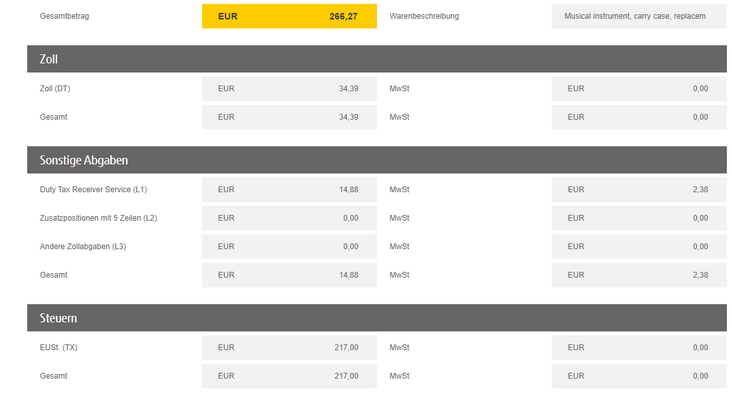Click the yellow Gesamtbetrag amount field
Screen dimensions: 732x400
tap(289, 16)
